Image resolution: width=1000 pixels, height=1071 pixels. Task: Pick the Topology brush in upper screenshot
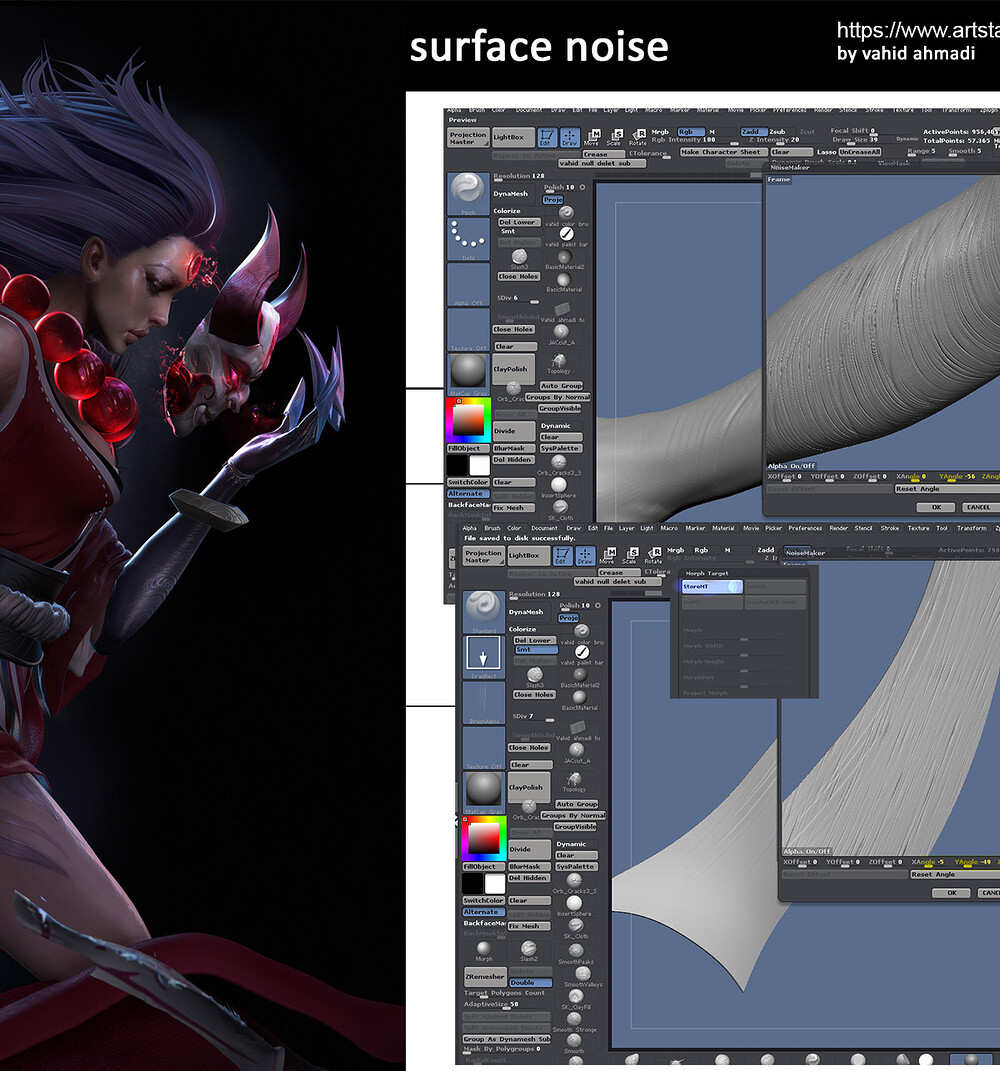[x=559, y=363]
